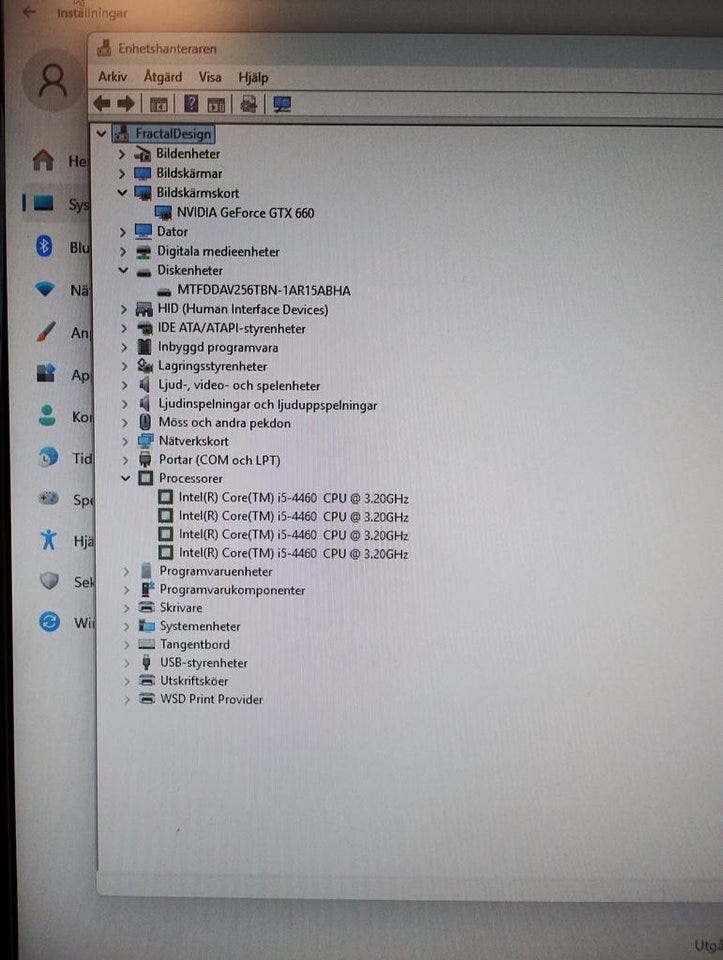
Task: Click the USB-styrenheter plug icon
Action: point(146,662)
